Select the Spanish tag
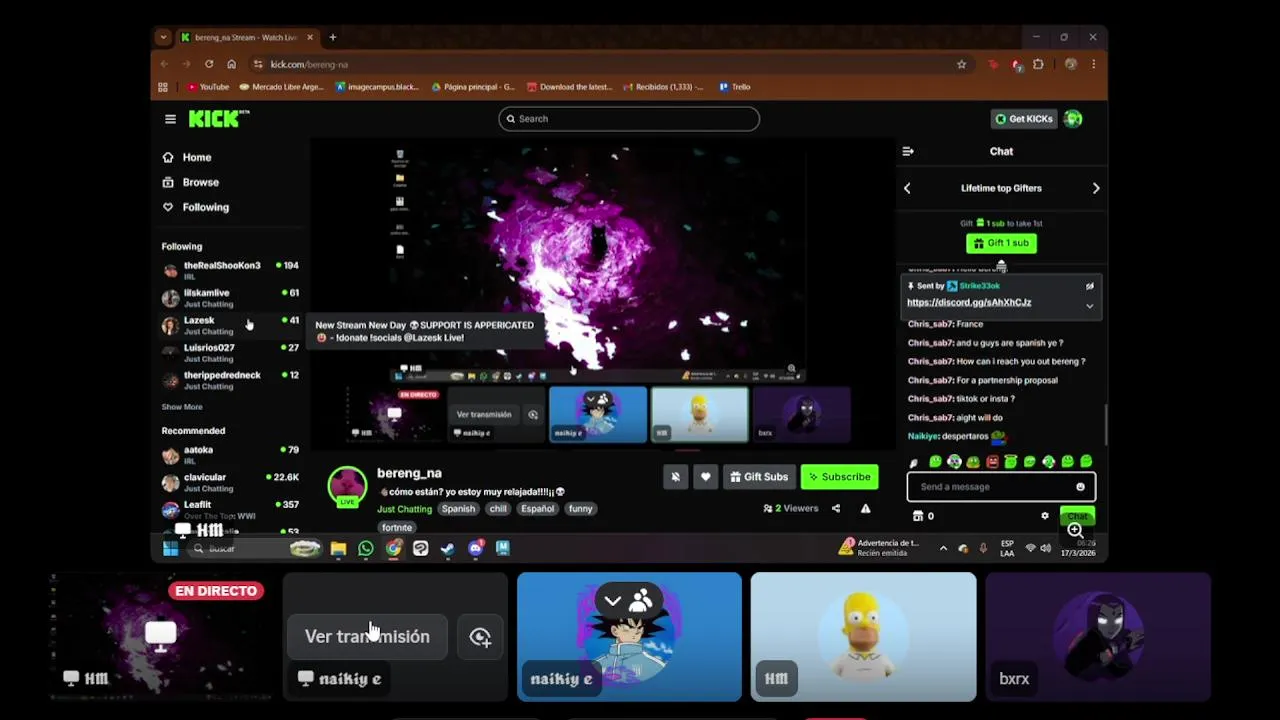 point(459,509)
